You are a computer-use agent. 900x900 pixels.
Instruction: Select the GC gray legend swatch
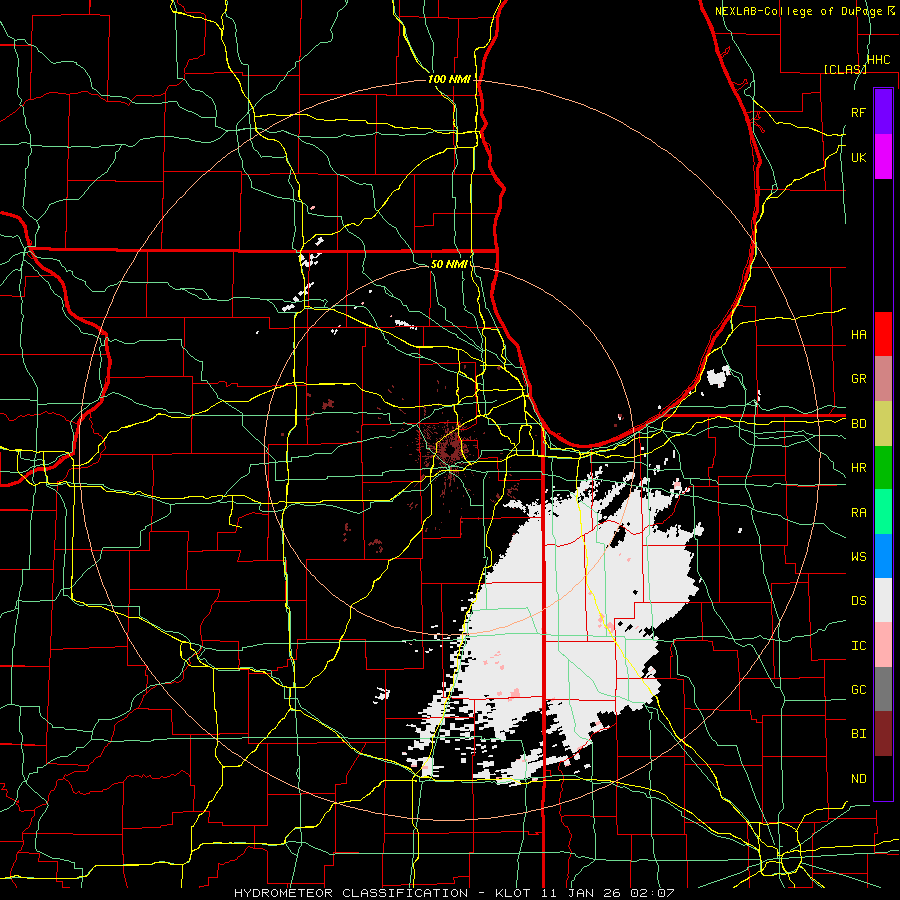[x=883, y=689]
